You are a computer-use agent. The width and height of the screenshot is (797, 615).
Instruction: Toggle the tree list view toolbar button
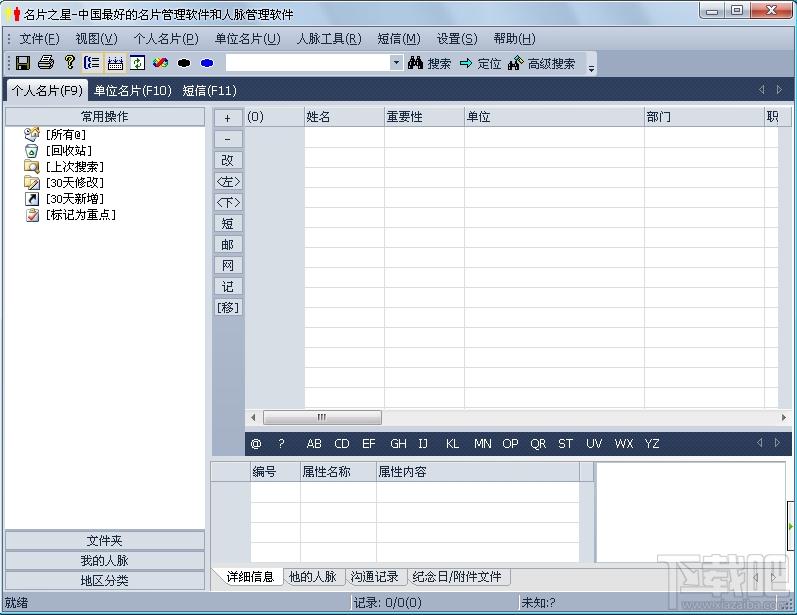92,63
